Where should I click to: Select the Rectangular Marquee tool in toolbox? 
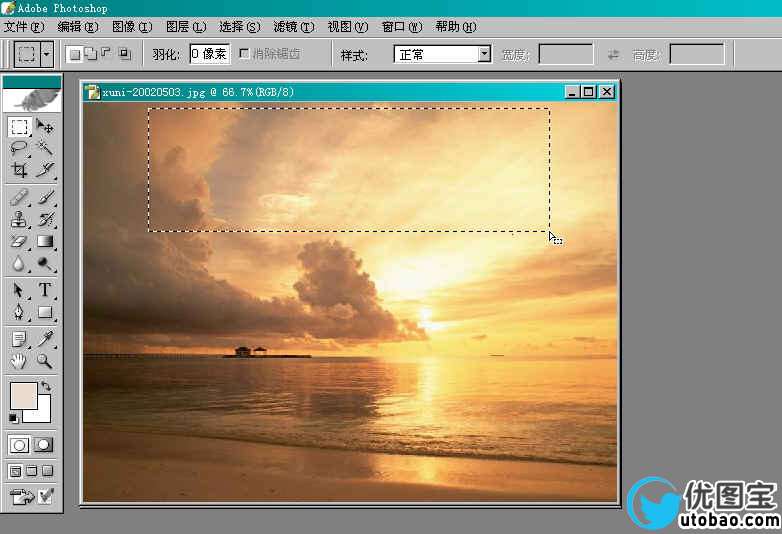(19, 127)
